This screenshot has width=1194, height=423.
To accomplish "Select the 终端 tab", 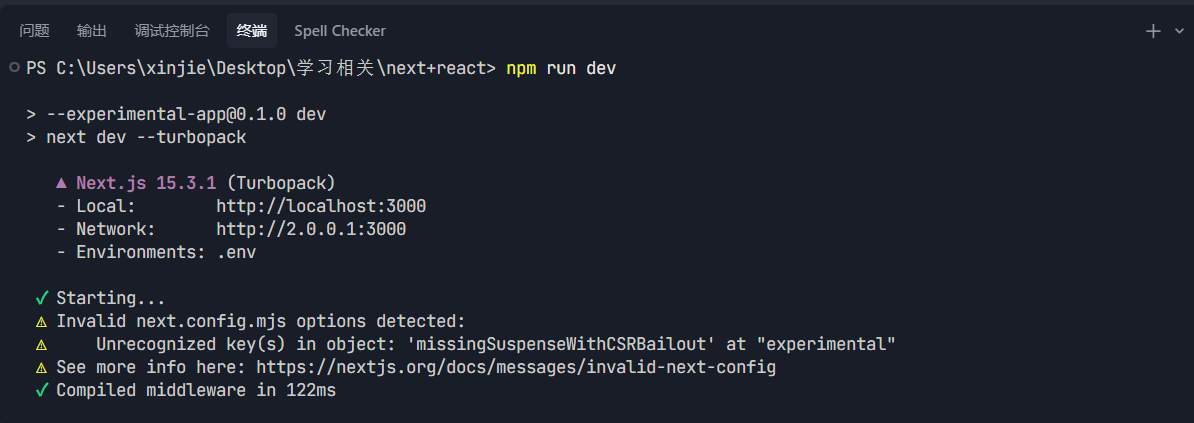I will pyautogui.click(x=252, y=31).
